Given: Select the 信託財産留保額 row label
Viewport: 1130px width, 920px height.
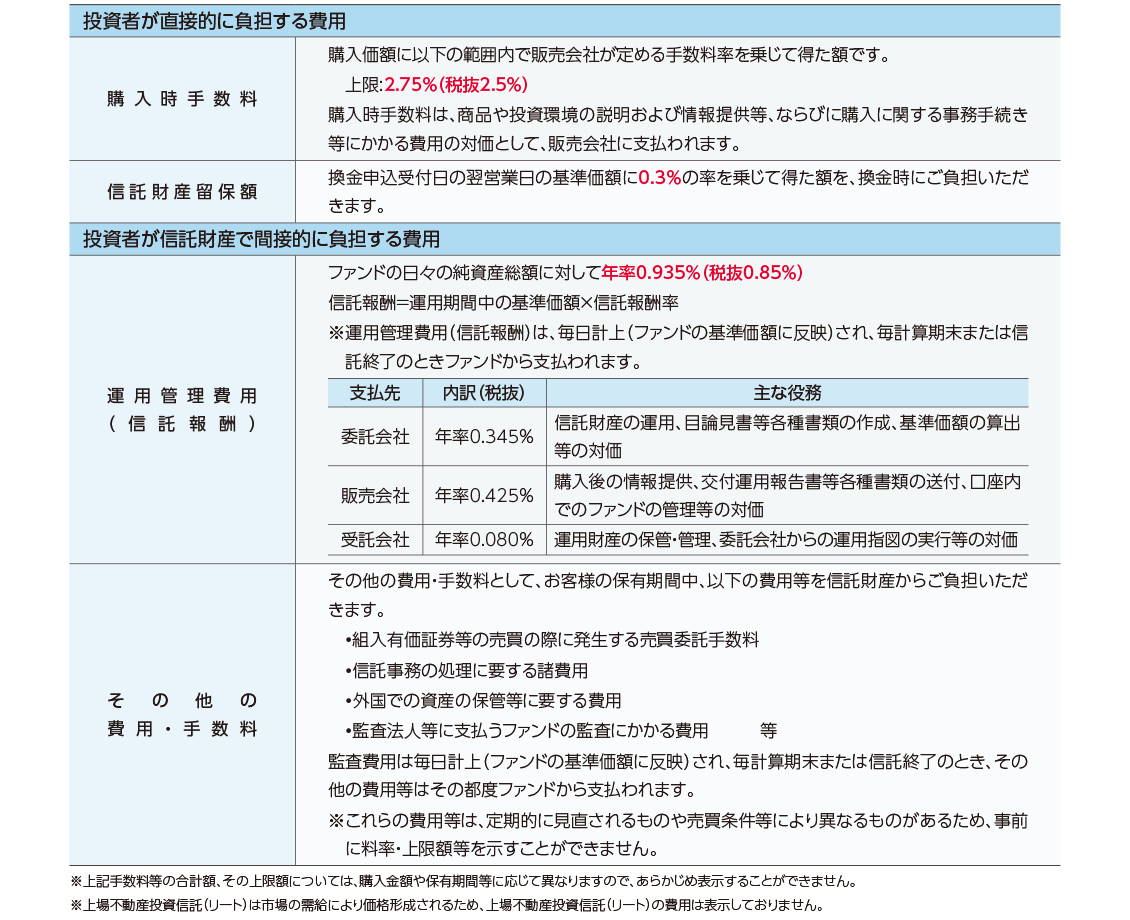Looking at the screenshot, I should click(x=182, y=191).
